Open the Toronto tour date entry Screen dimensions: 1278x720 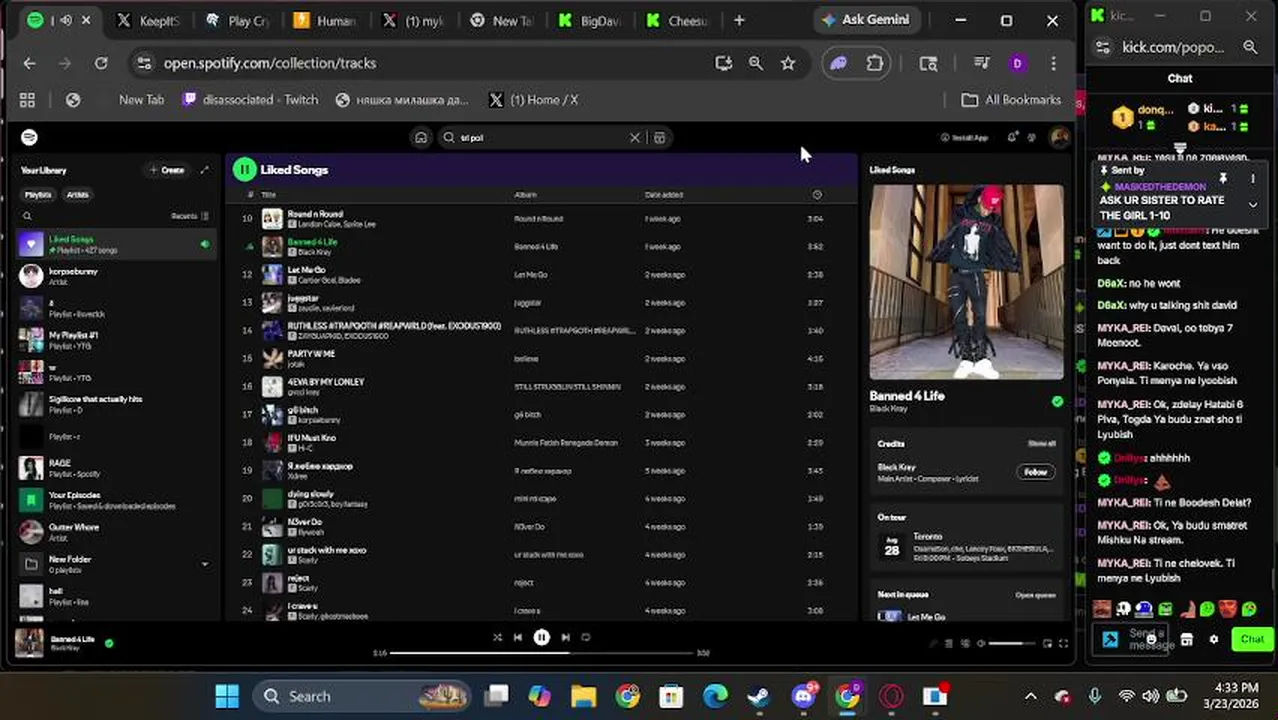coord(966,545)
